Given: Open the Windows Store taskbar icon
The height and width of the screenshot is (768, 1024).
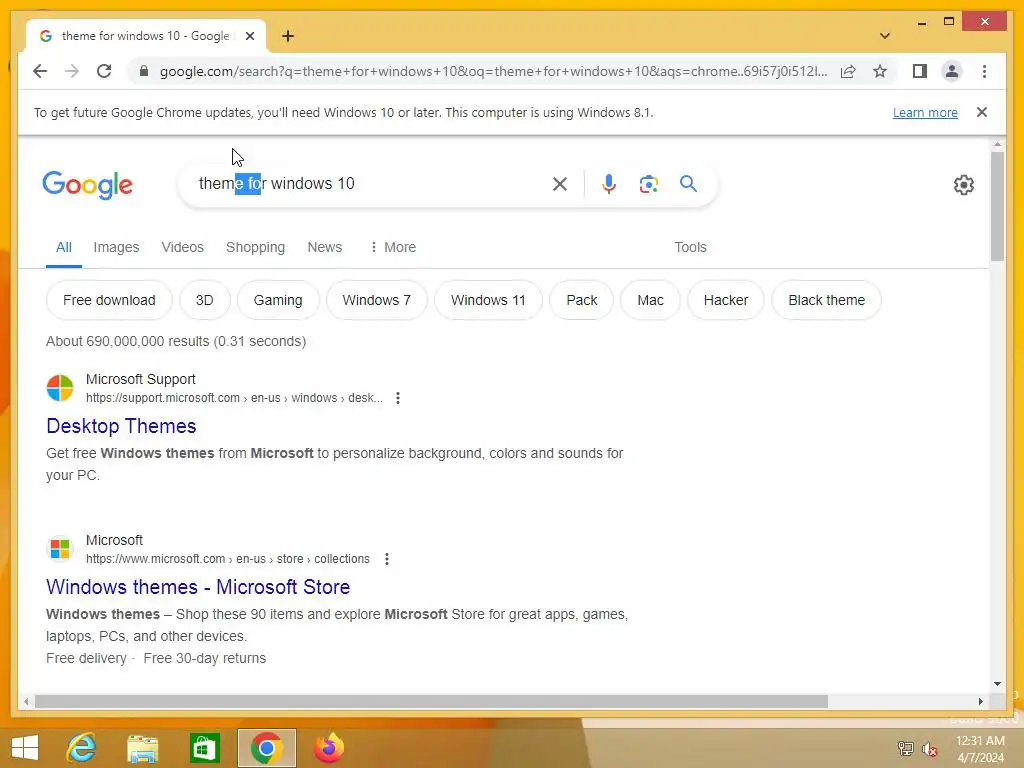Looking at the screenshot, I should click(204, 748).
